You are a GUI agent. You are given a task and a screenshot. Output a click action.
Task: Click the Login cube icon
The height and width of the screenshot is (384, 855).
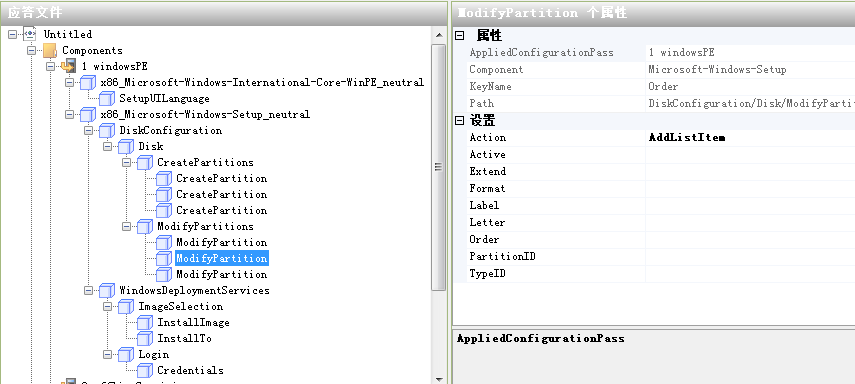(x=126, y=355)
